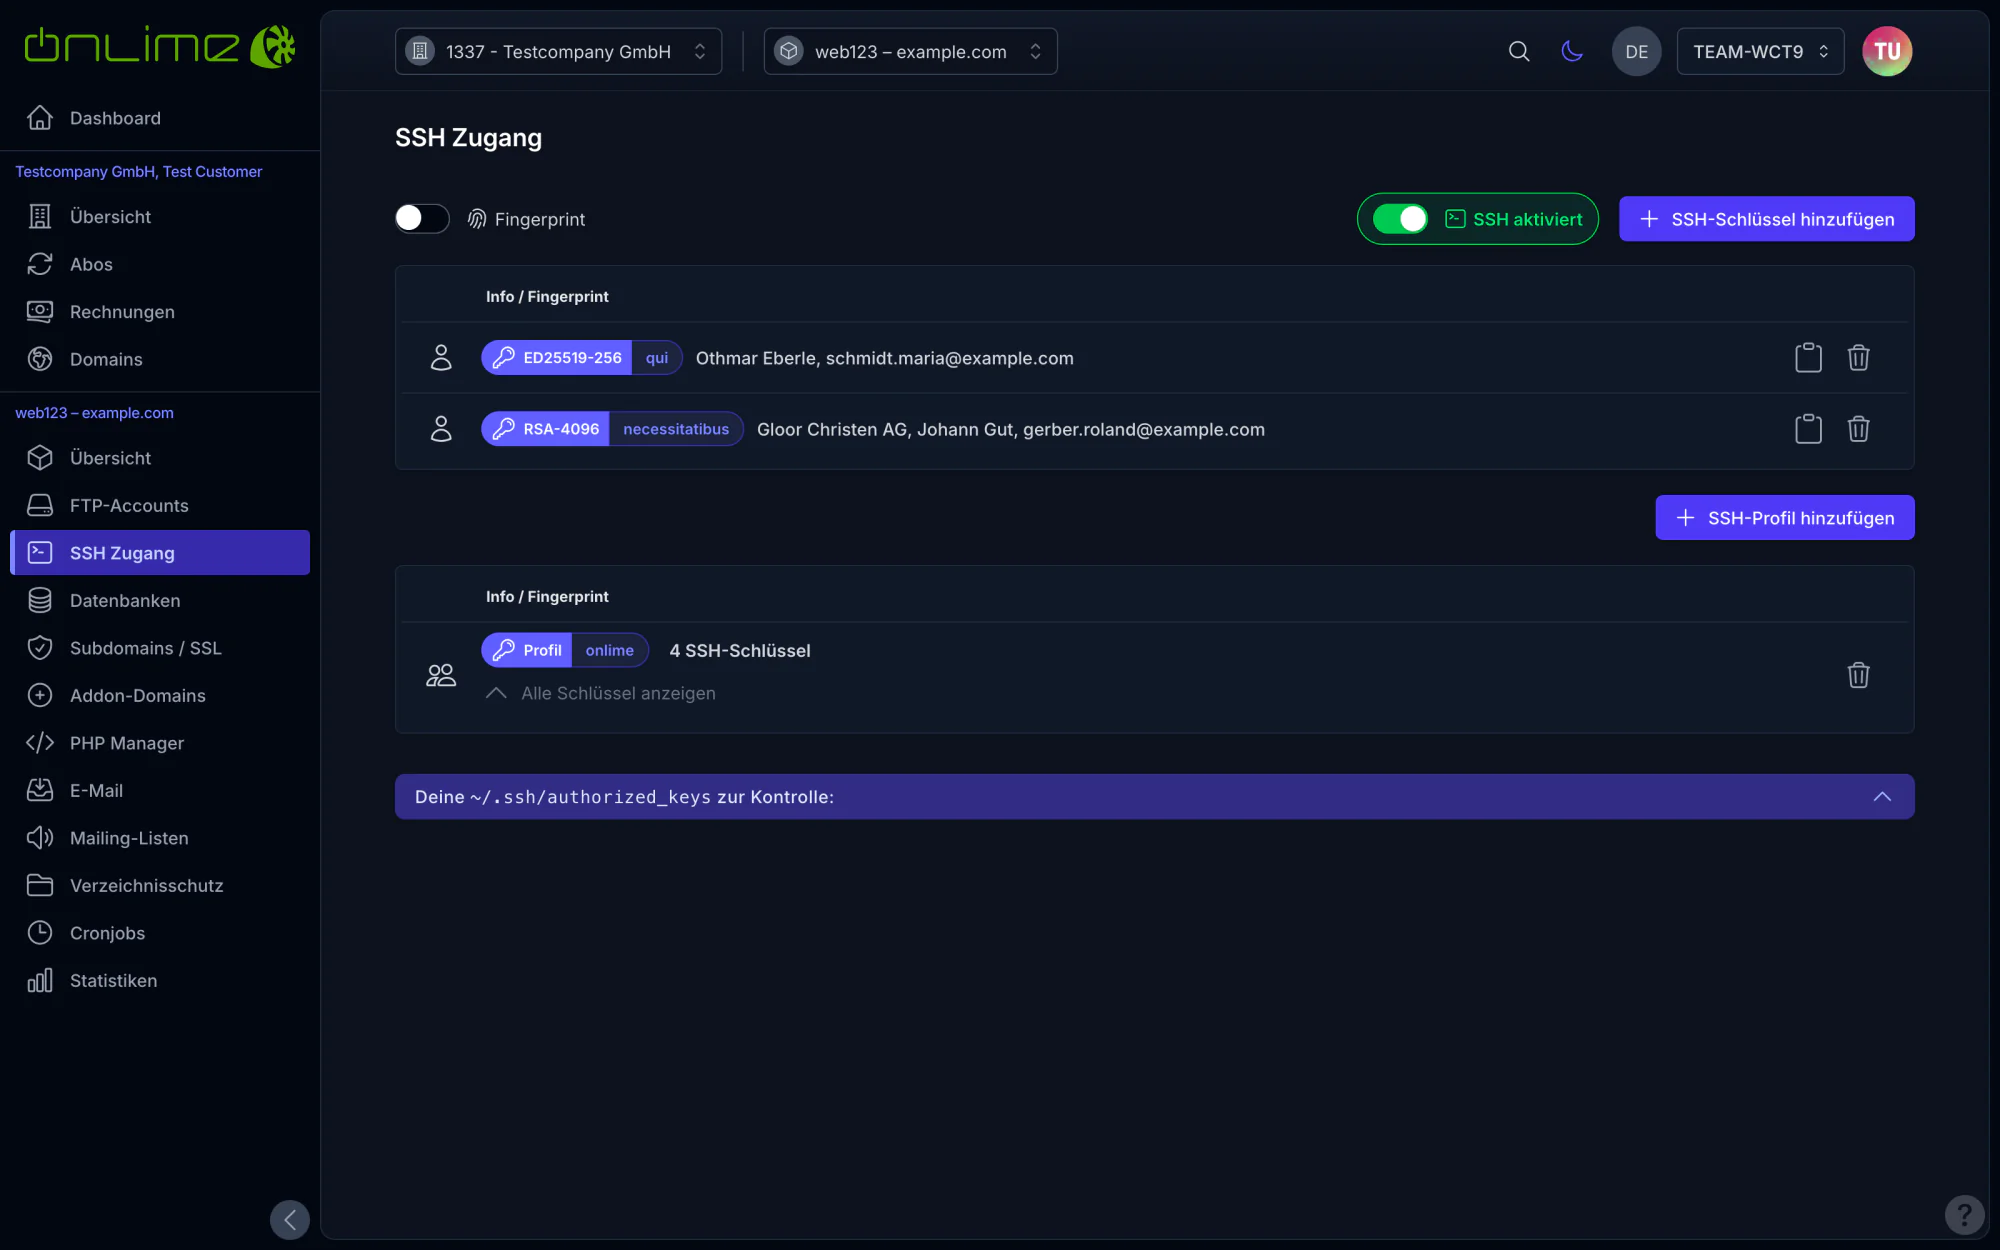This screenshot has width=2000, height=1250.
Task: Open Statistiken in sidebar
Action: pyautogui.click(x=160, y=980)
